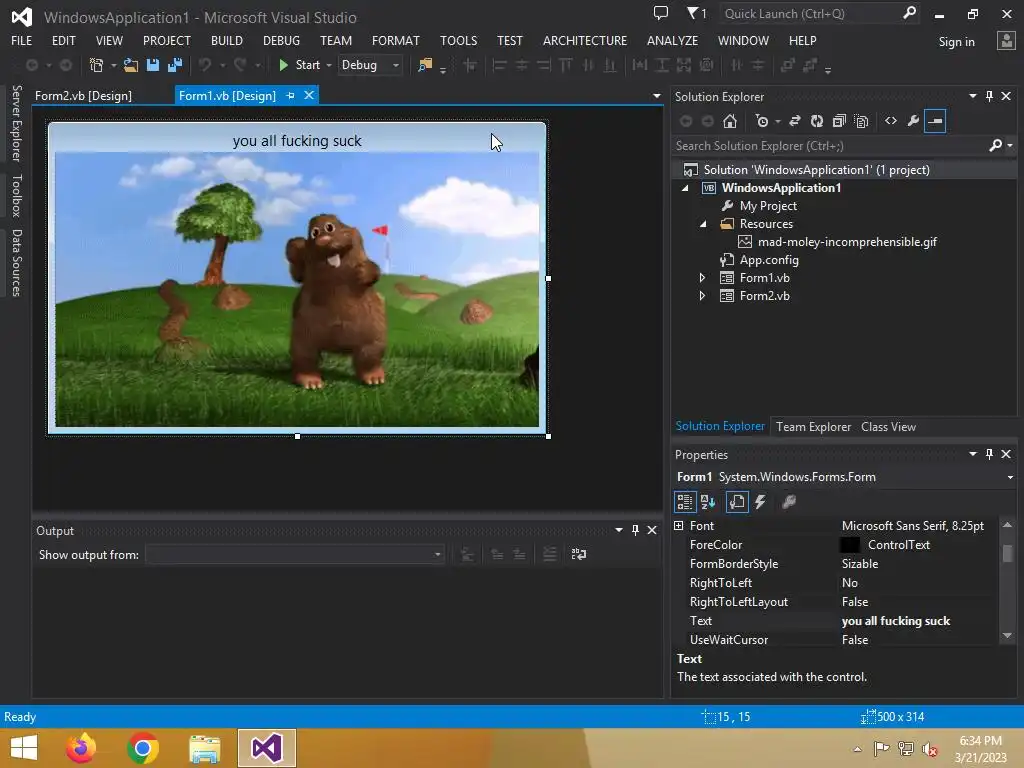The image size is (1024, 768).
Task: Click the Quick Launch search magnifier
Action: point(909,13)
